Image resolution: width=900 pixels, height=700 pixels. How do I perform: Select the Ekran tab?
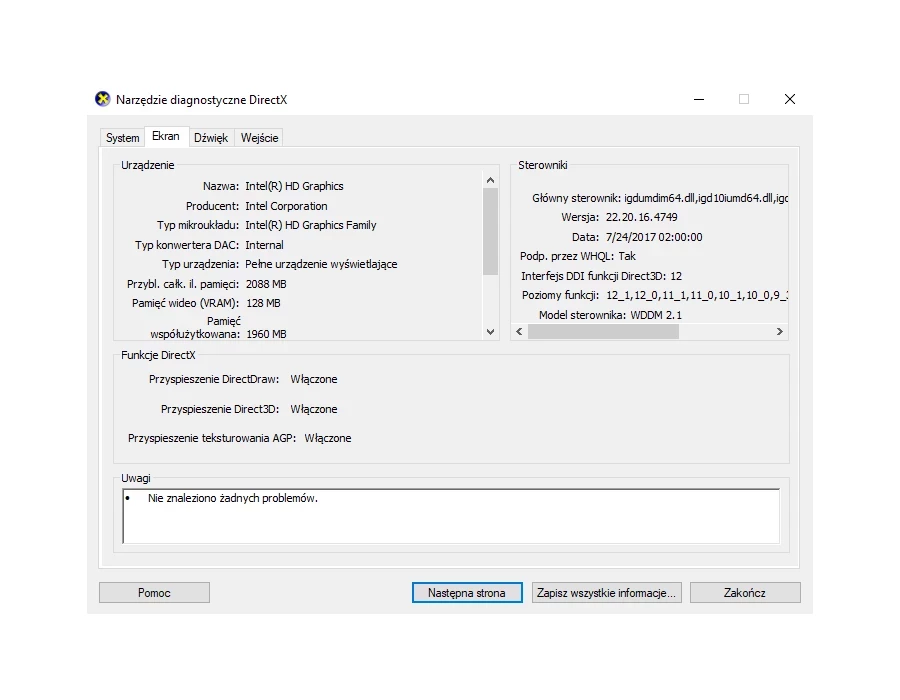coord(166,137)
